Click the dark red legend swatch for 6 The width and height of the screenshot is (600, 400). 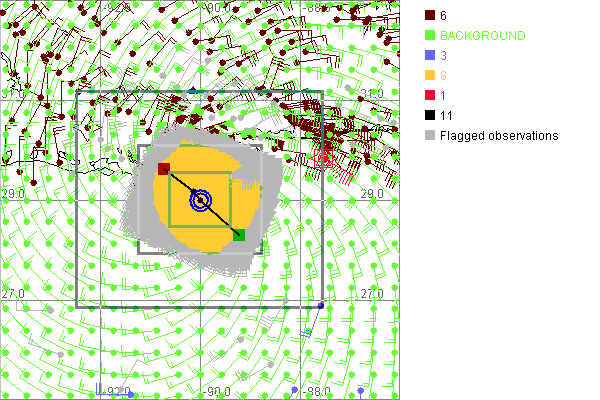430,15
